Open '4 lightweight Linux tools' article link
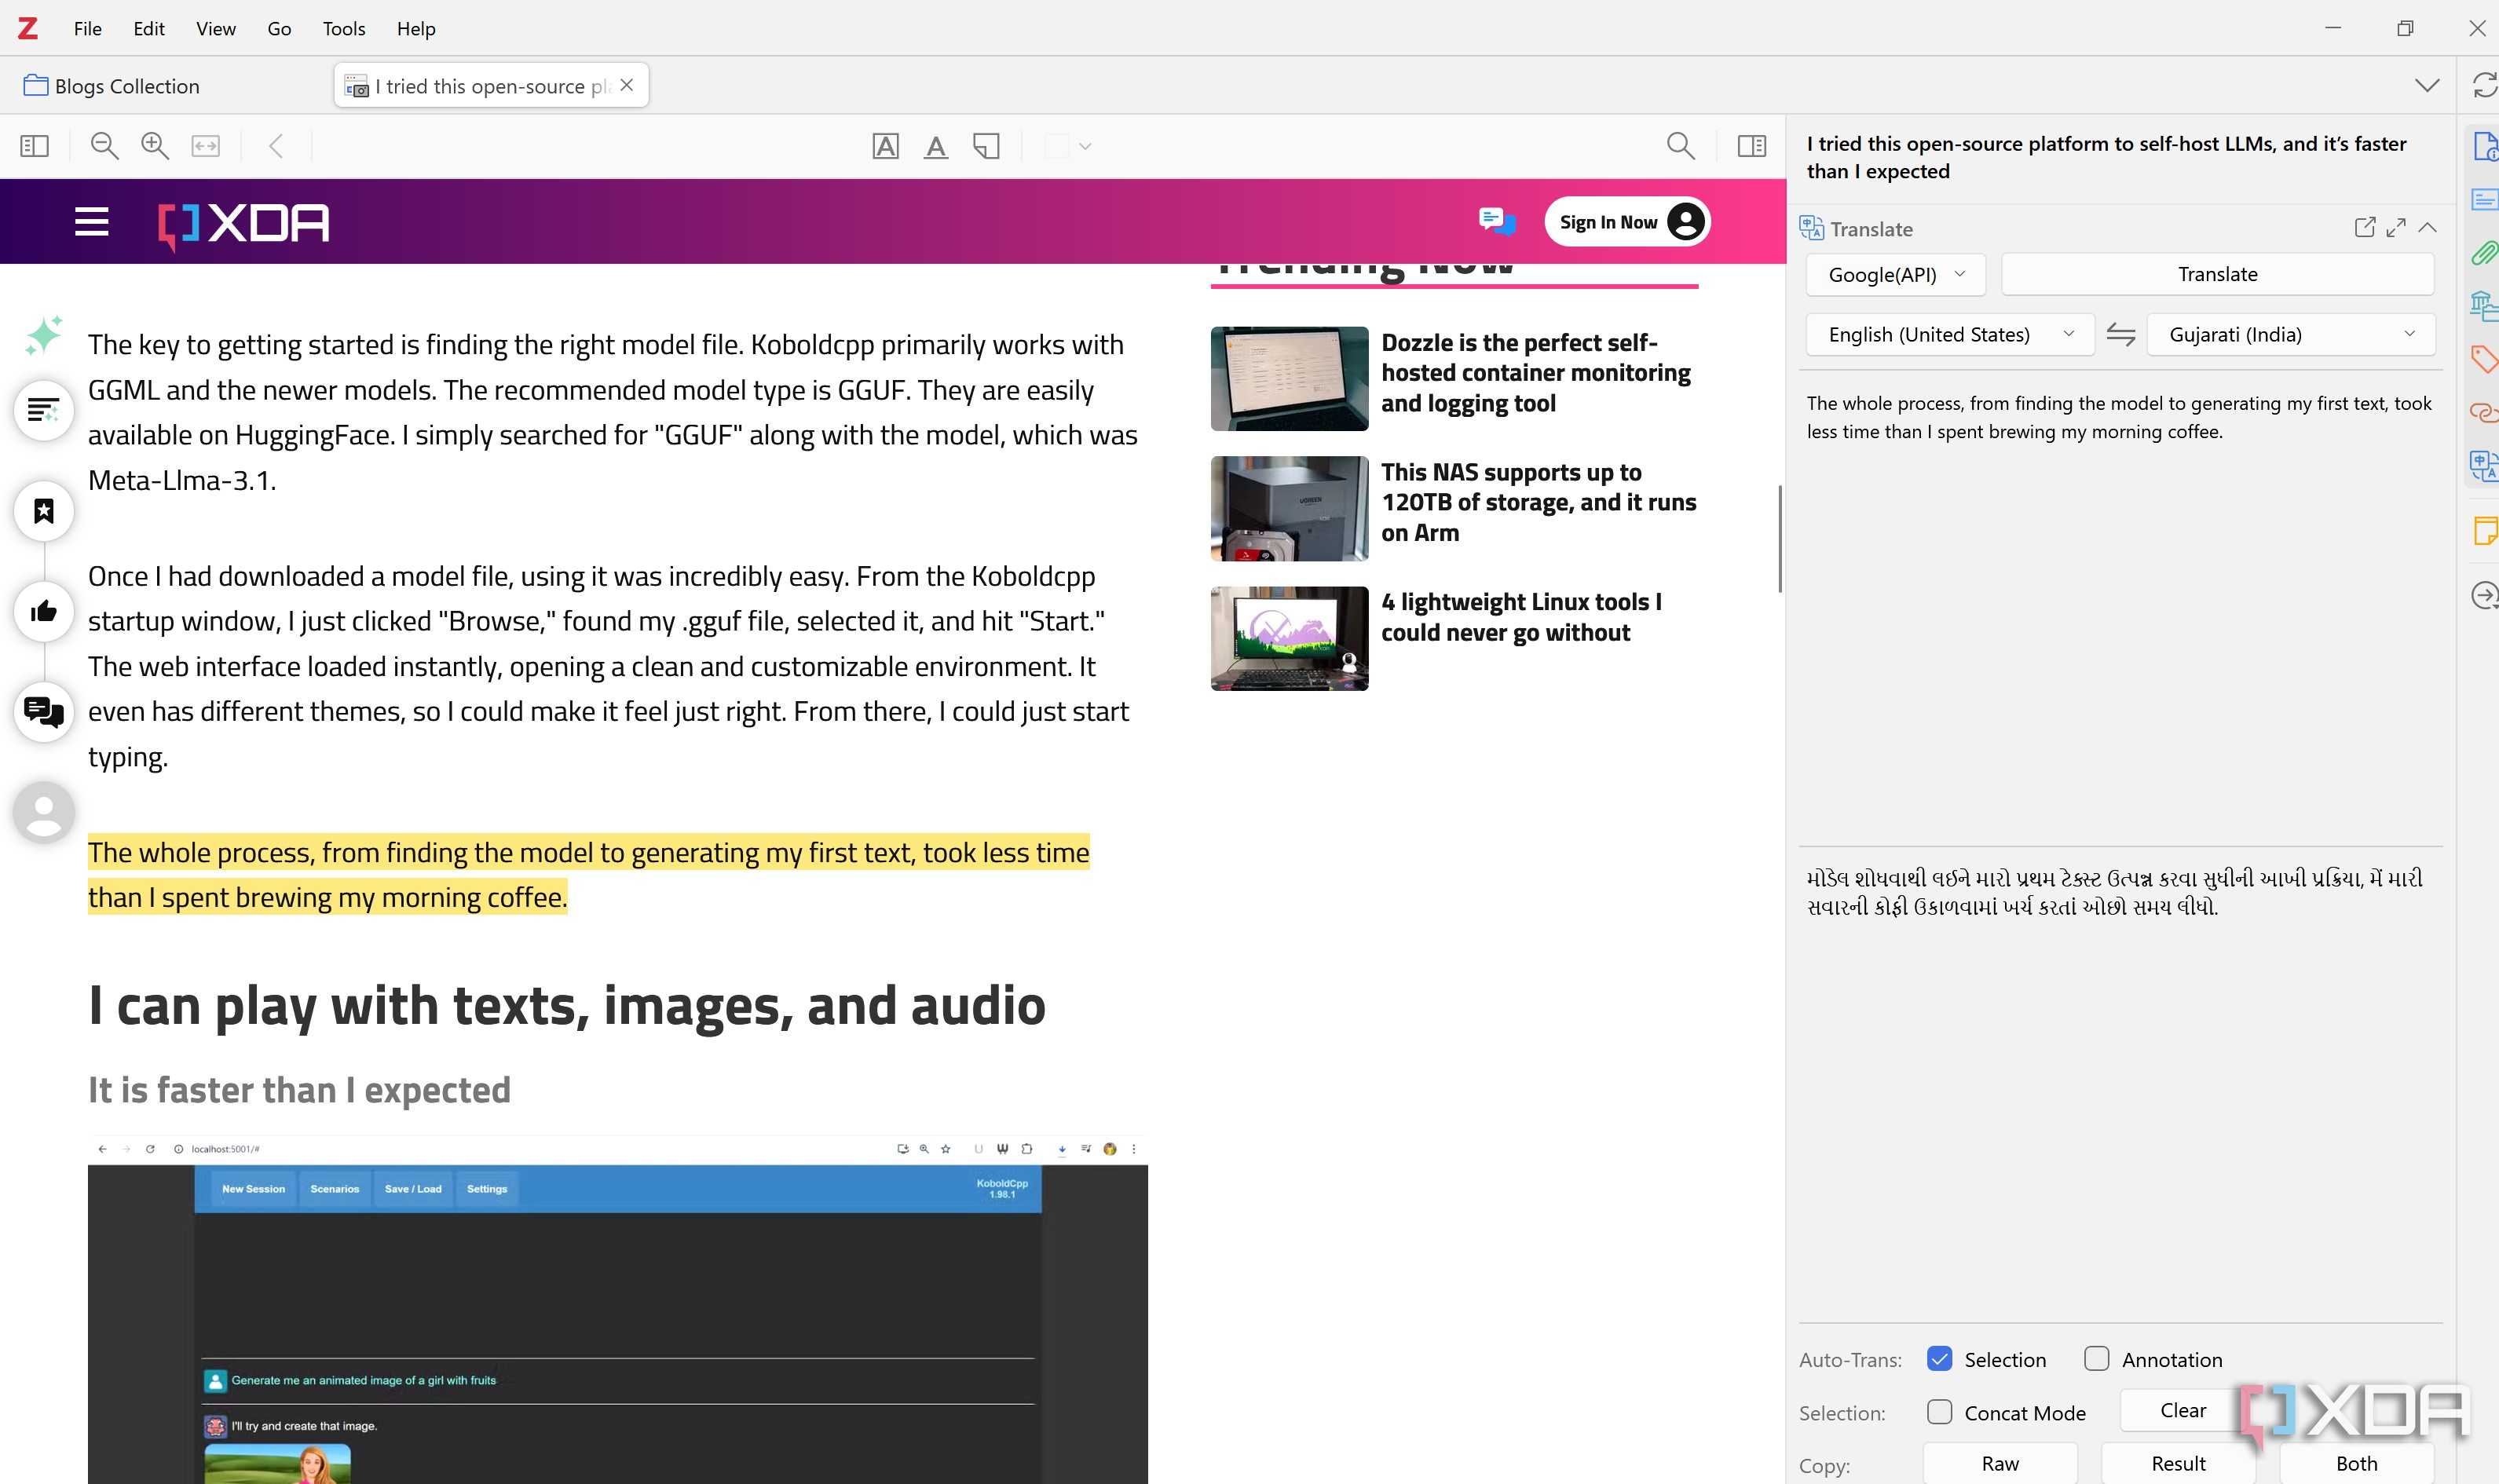This screenshot has height=1484, width=2499. [x=1521, y=617]
